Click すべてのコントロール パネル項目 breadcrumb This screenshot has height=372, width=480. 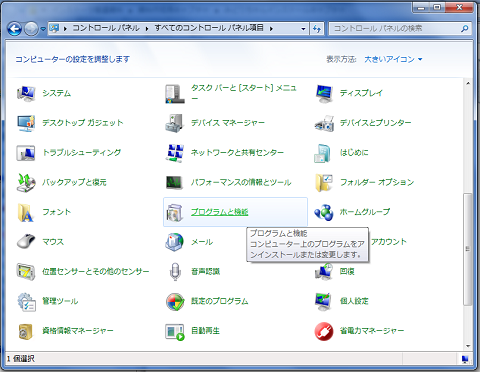pos(209,28)
